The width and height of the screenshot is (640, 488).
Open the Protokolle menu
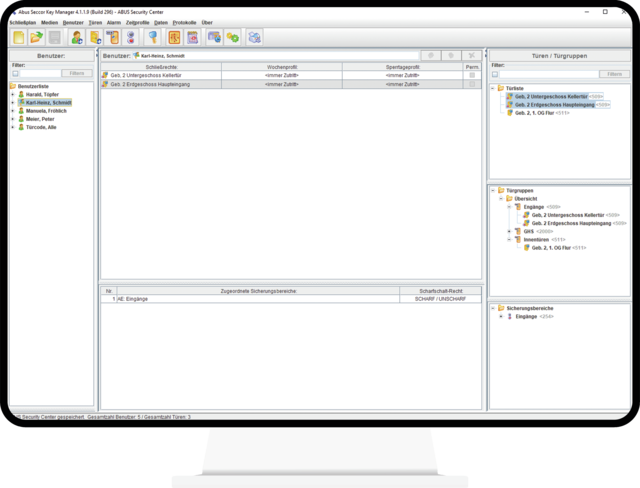pyautogui.click(x=184, y=22)
